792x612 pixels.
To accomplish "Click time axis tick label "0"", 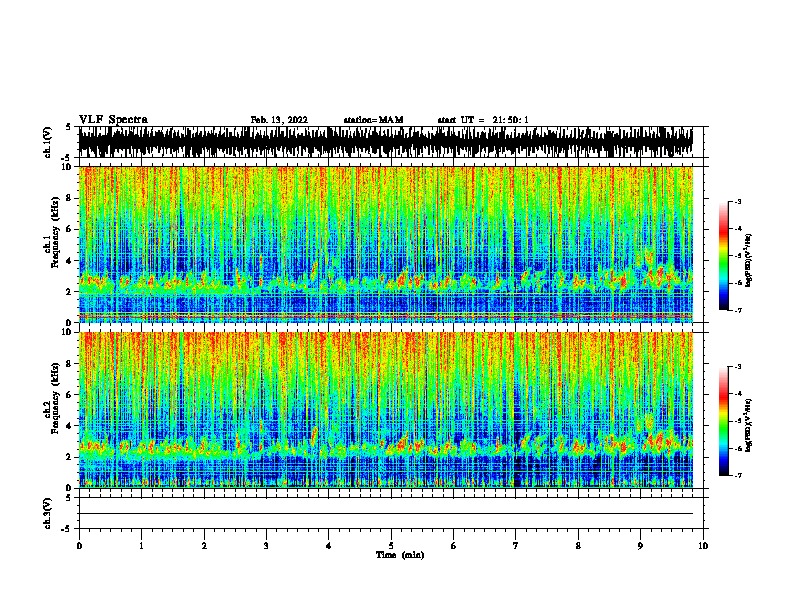I will click(79, 546).
